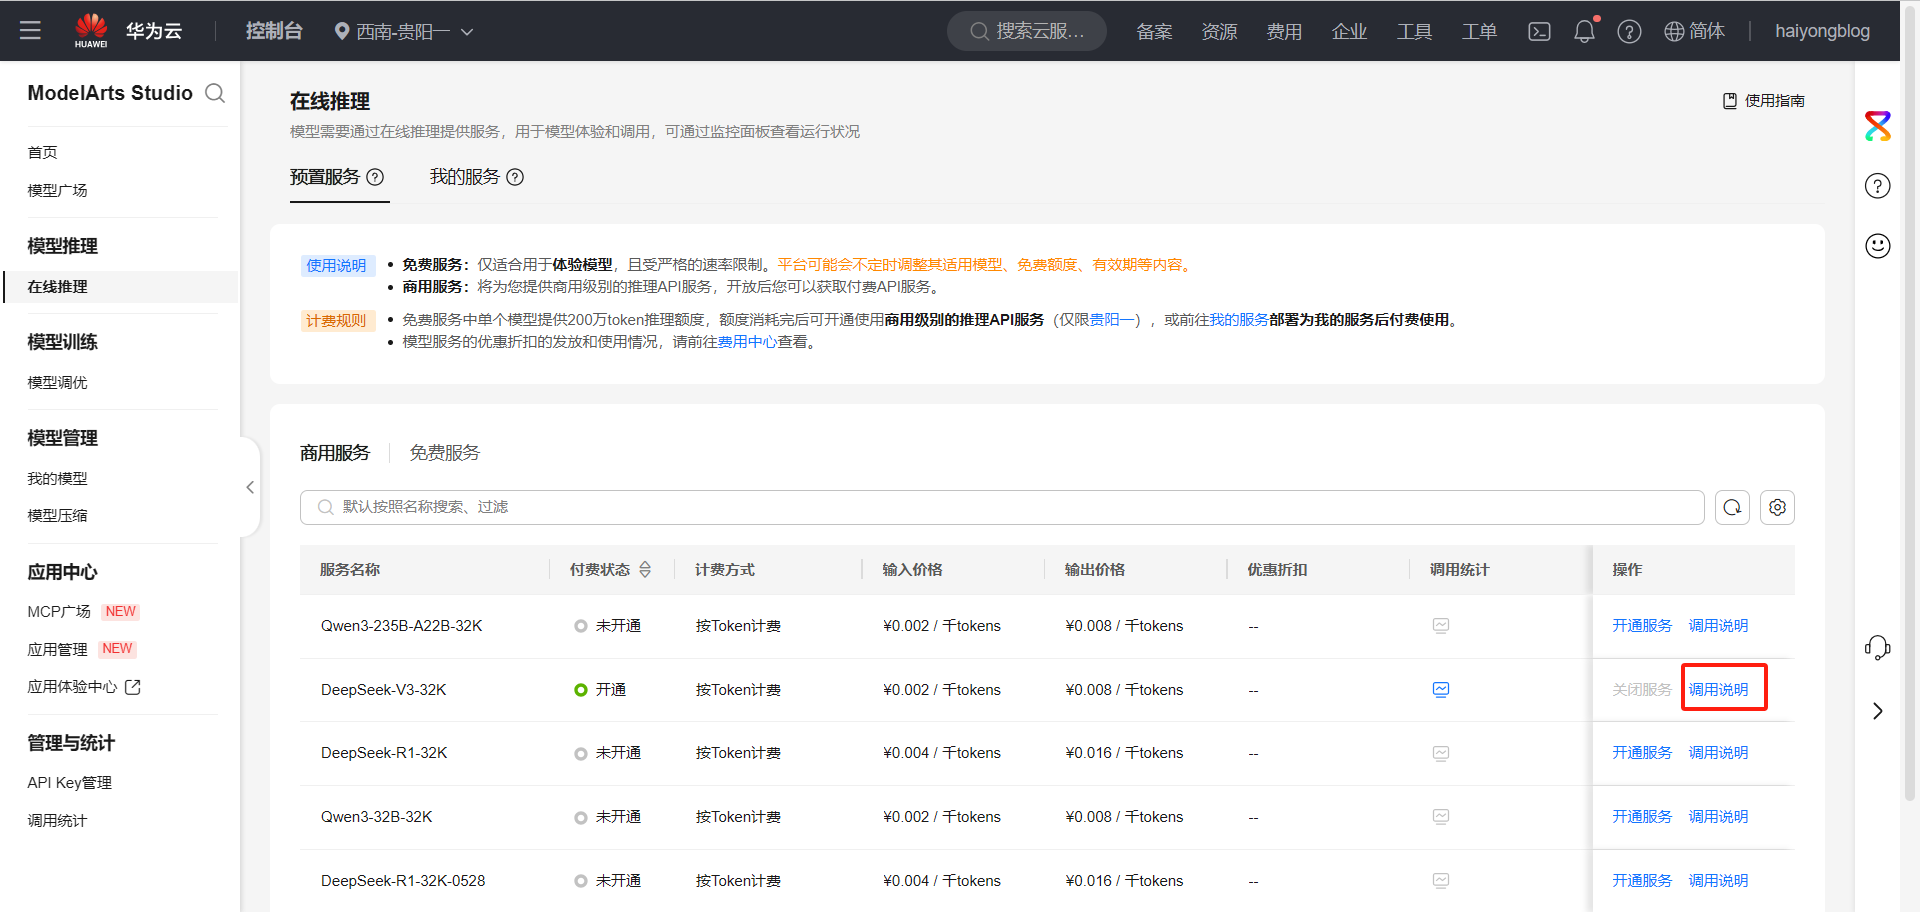Click the smiley feedback icon on right sidebar
Screen dimensions: 1920x912
1878,246
